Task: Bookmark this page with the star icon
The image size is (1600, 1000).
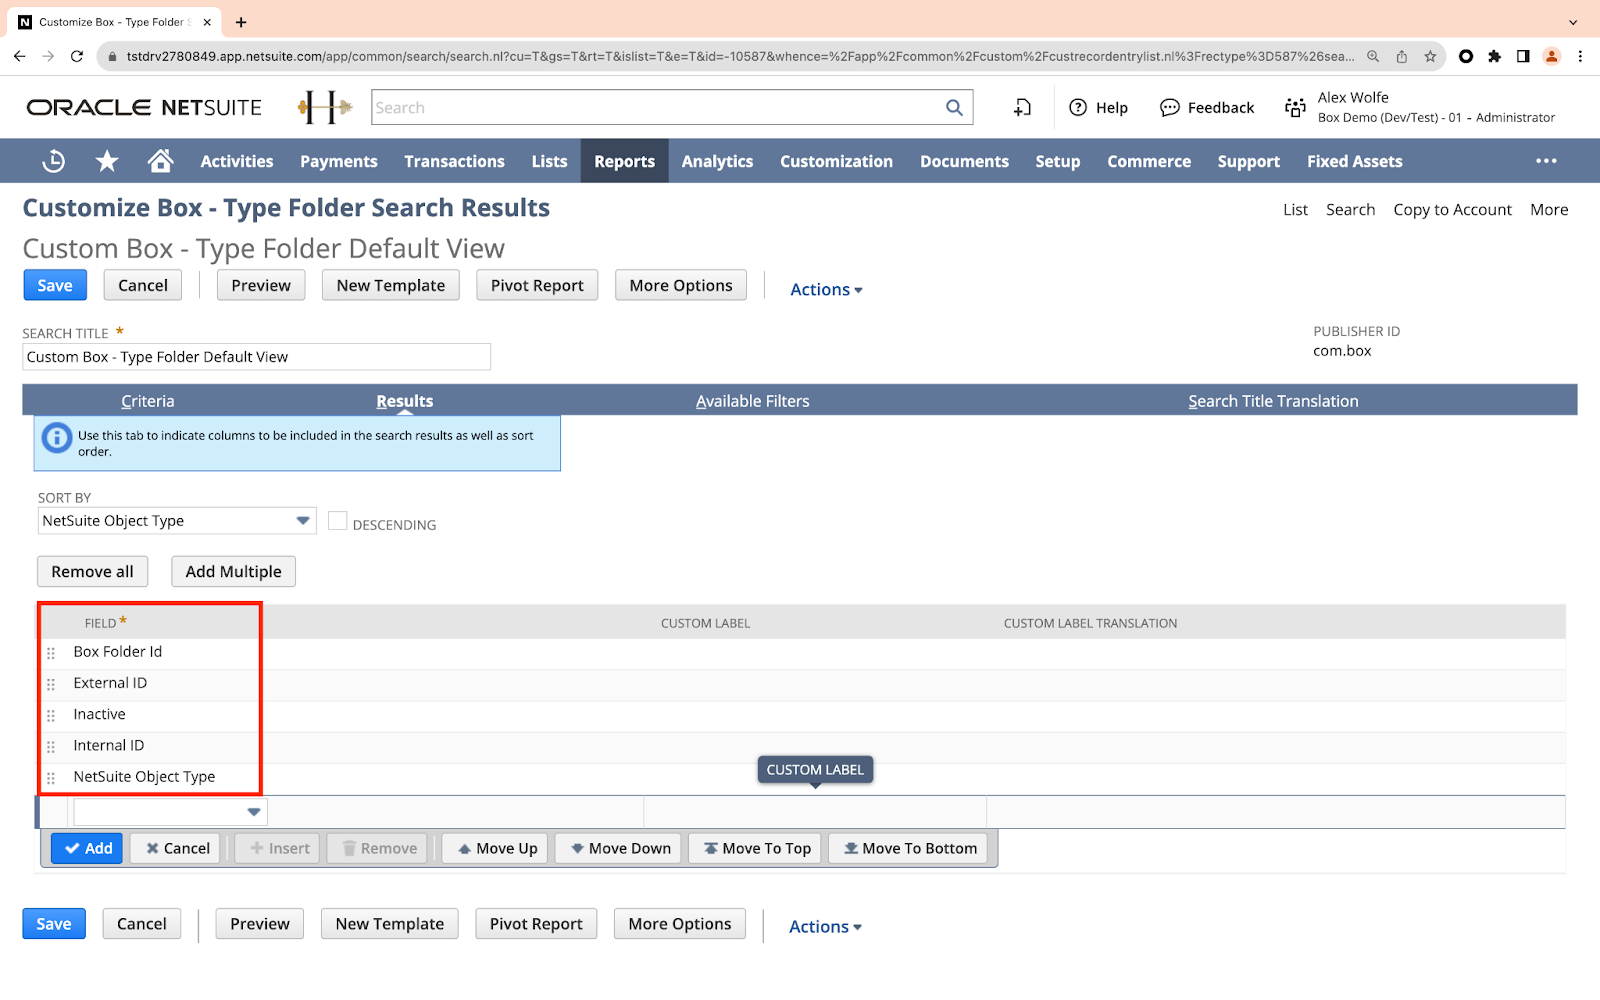Action: point(1430,57)
